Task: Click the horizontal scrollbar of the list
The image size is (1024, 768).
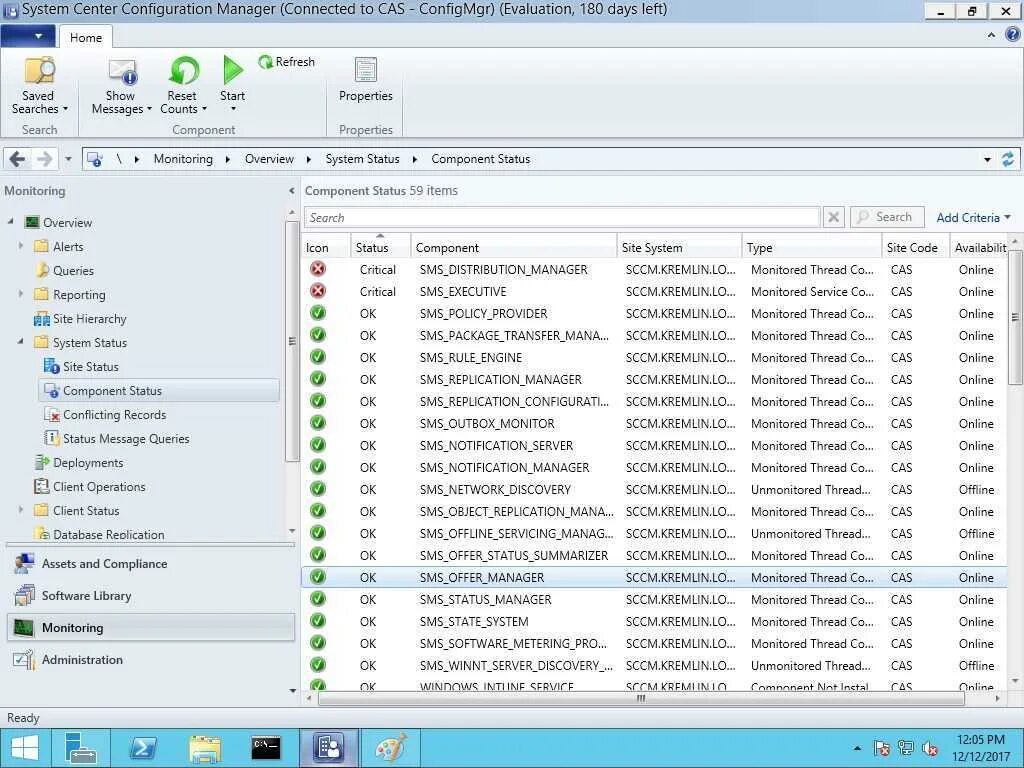Action: point(641,698)
